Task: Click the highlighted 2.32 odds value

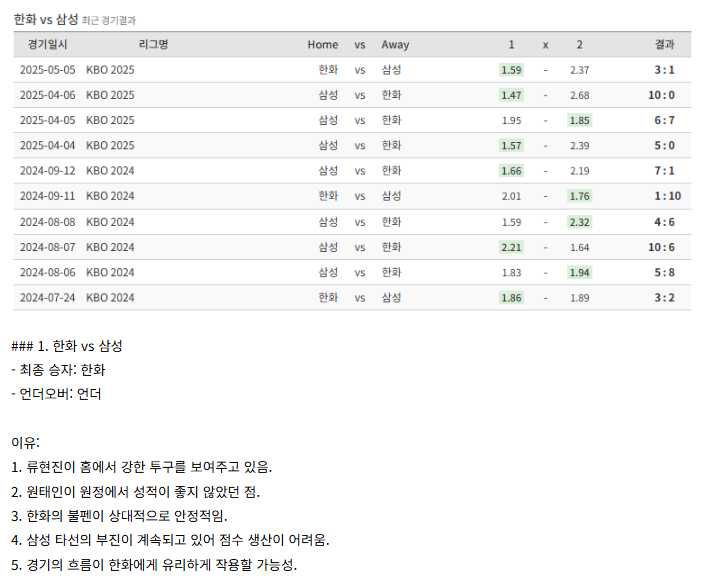Action: pos(580,222)
